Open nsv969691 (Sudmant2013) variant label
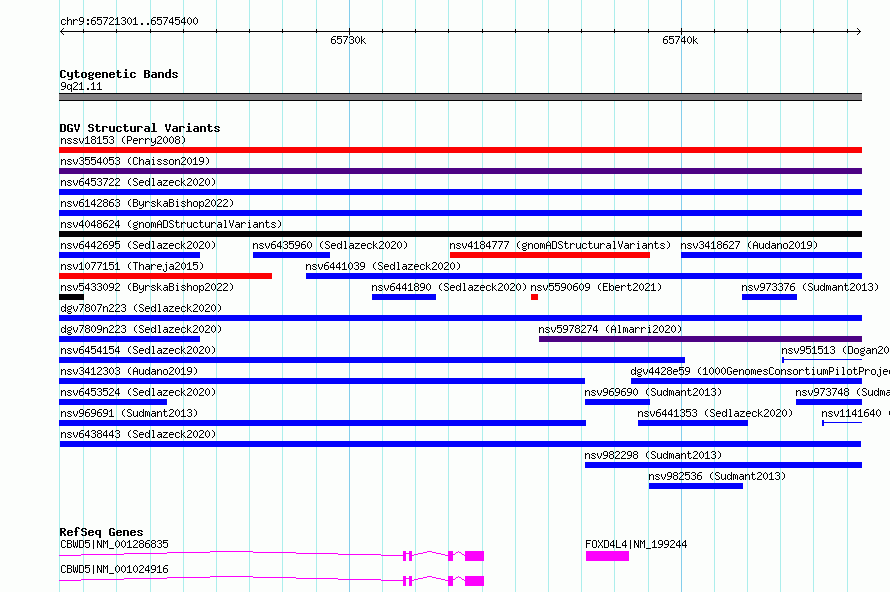This screenshot has height=592, width=890. (129, 413)
